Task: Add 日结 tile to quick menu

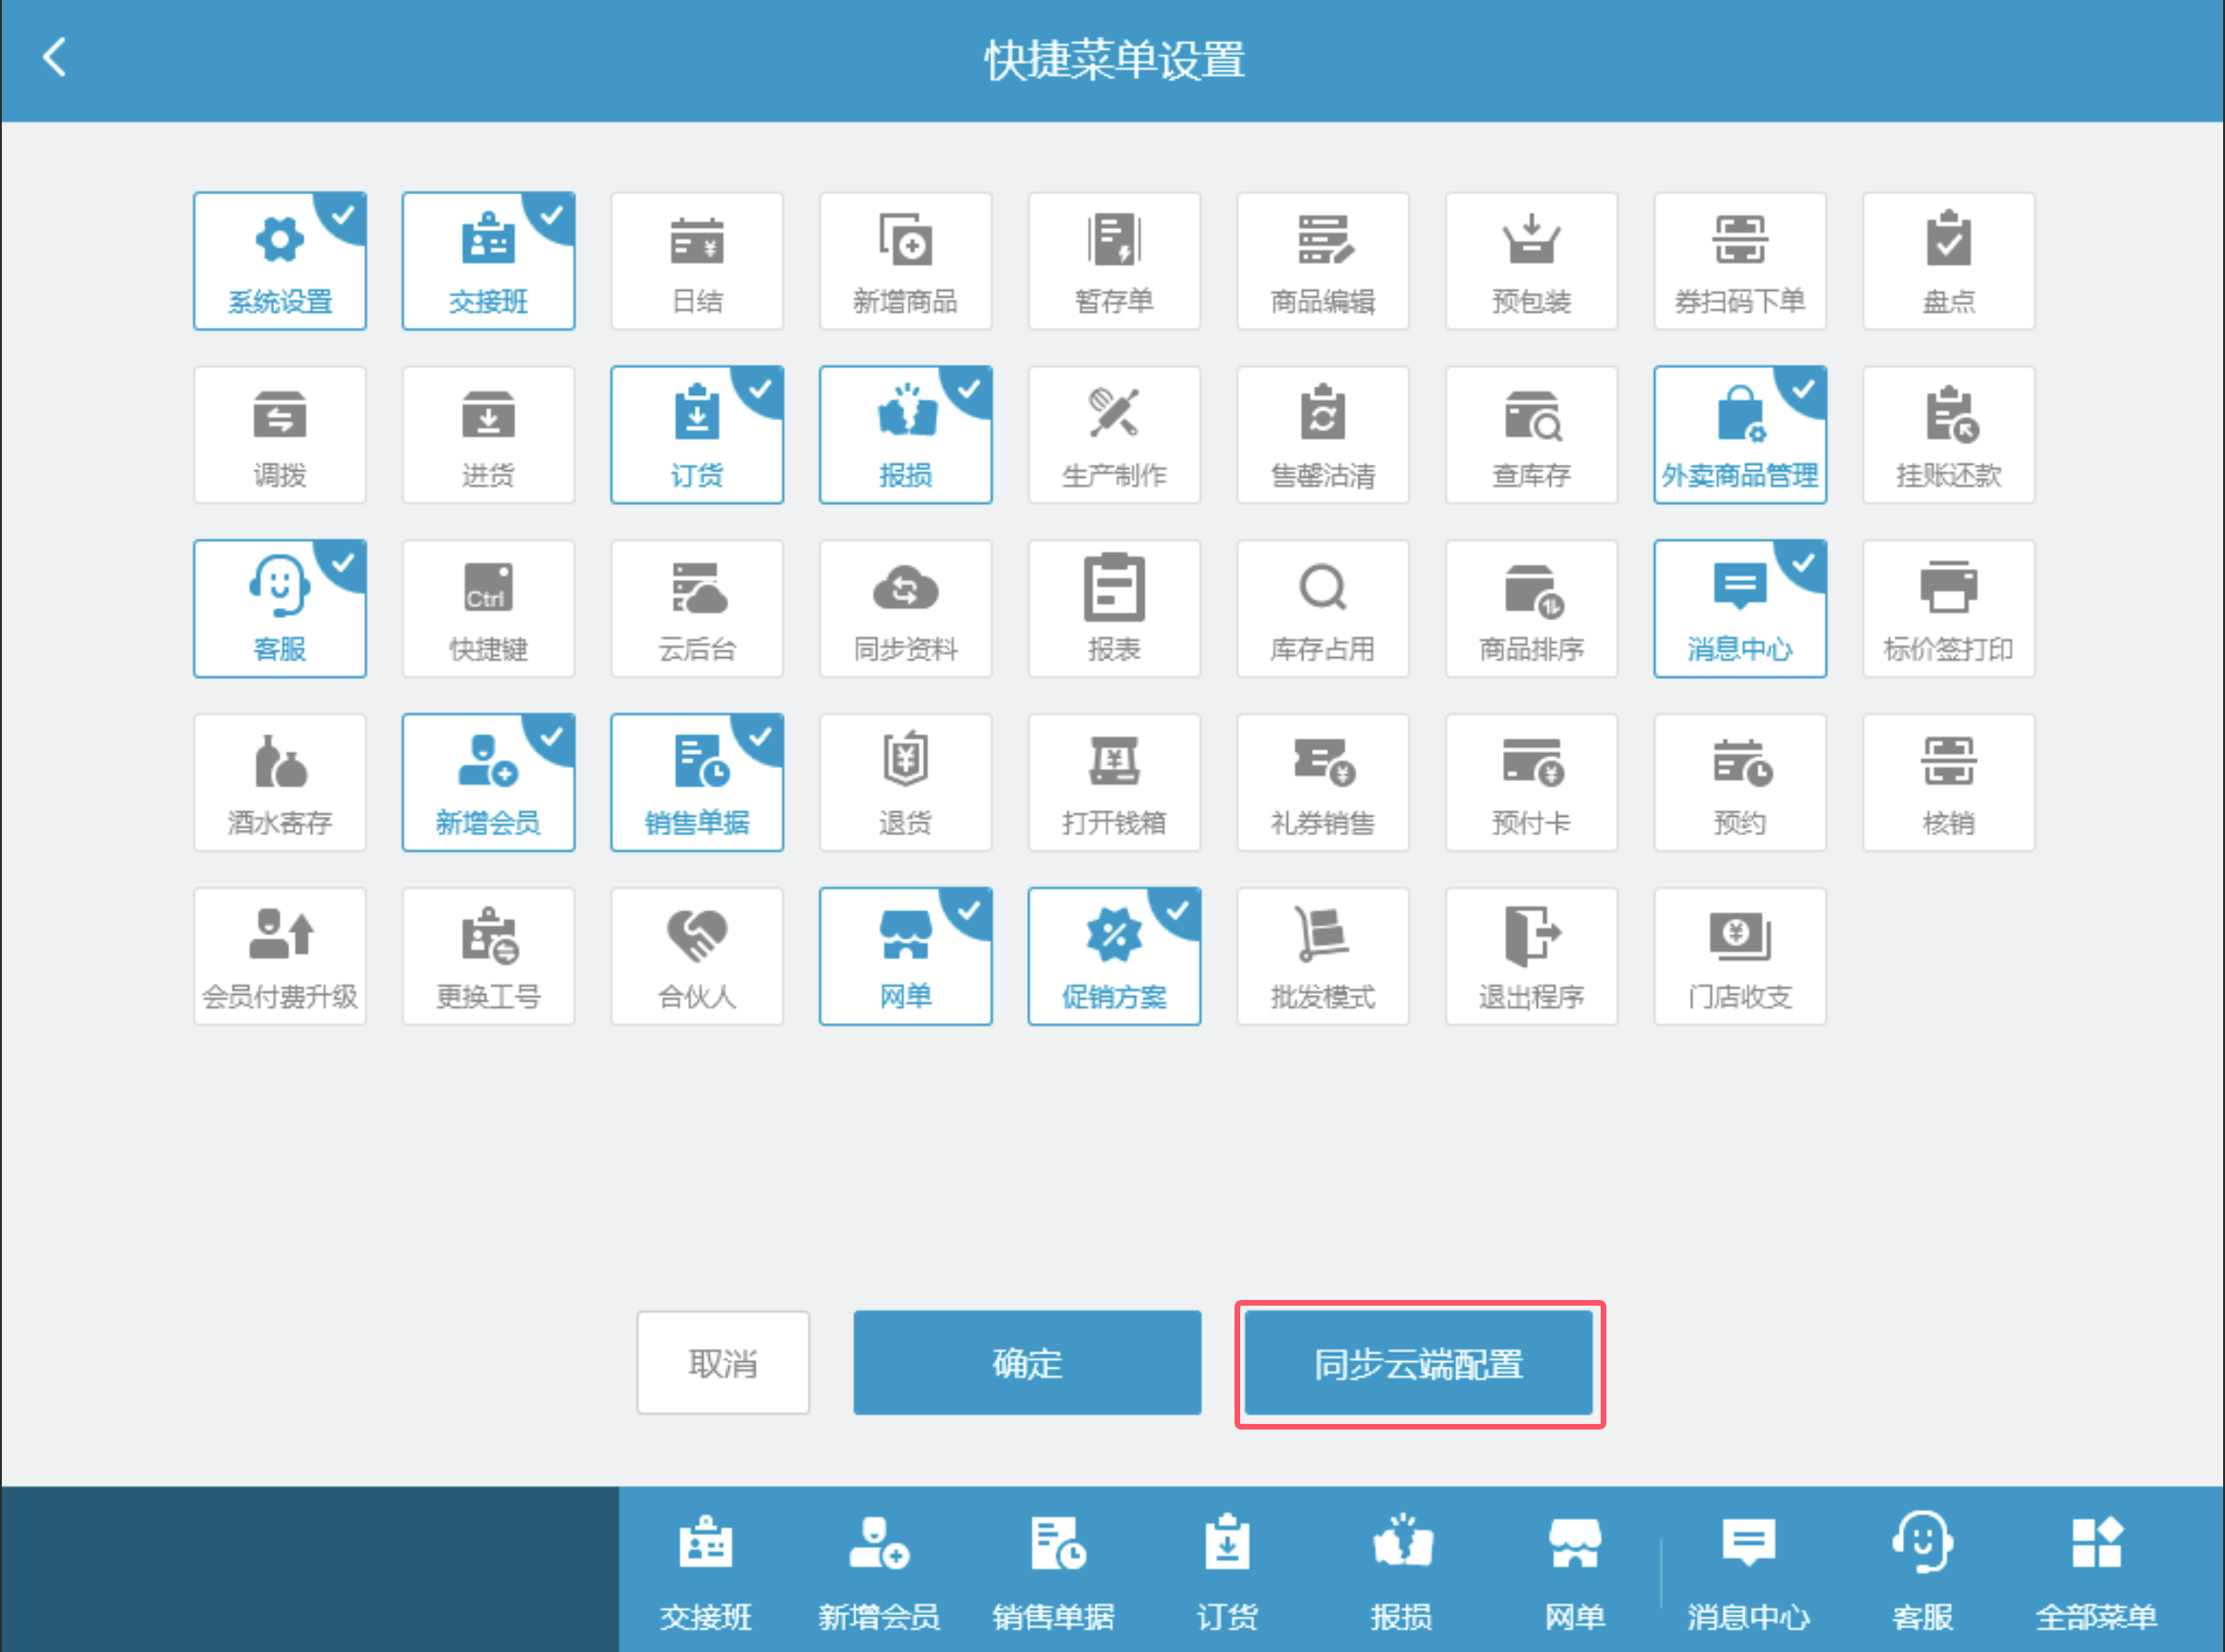Action: click(x=696, y=261)
